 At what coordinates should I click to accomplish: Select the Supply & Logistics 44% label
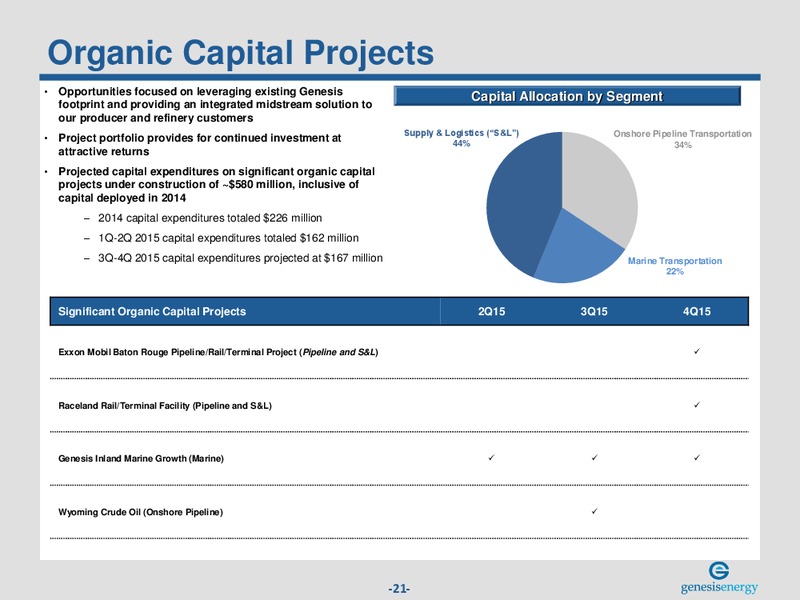[461, 138]
